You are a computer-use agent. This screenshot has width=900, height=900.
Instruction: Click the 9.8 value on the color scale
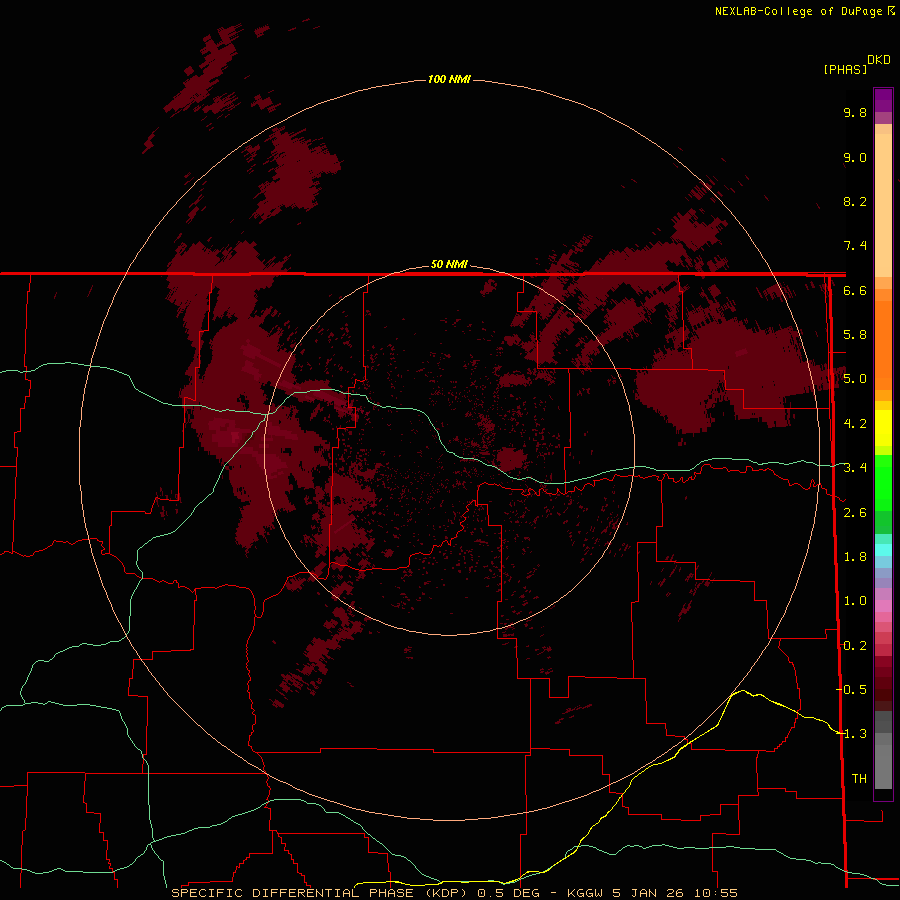click(x=855, y=112)
